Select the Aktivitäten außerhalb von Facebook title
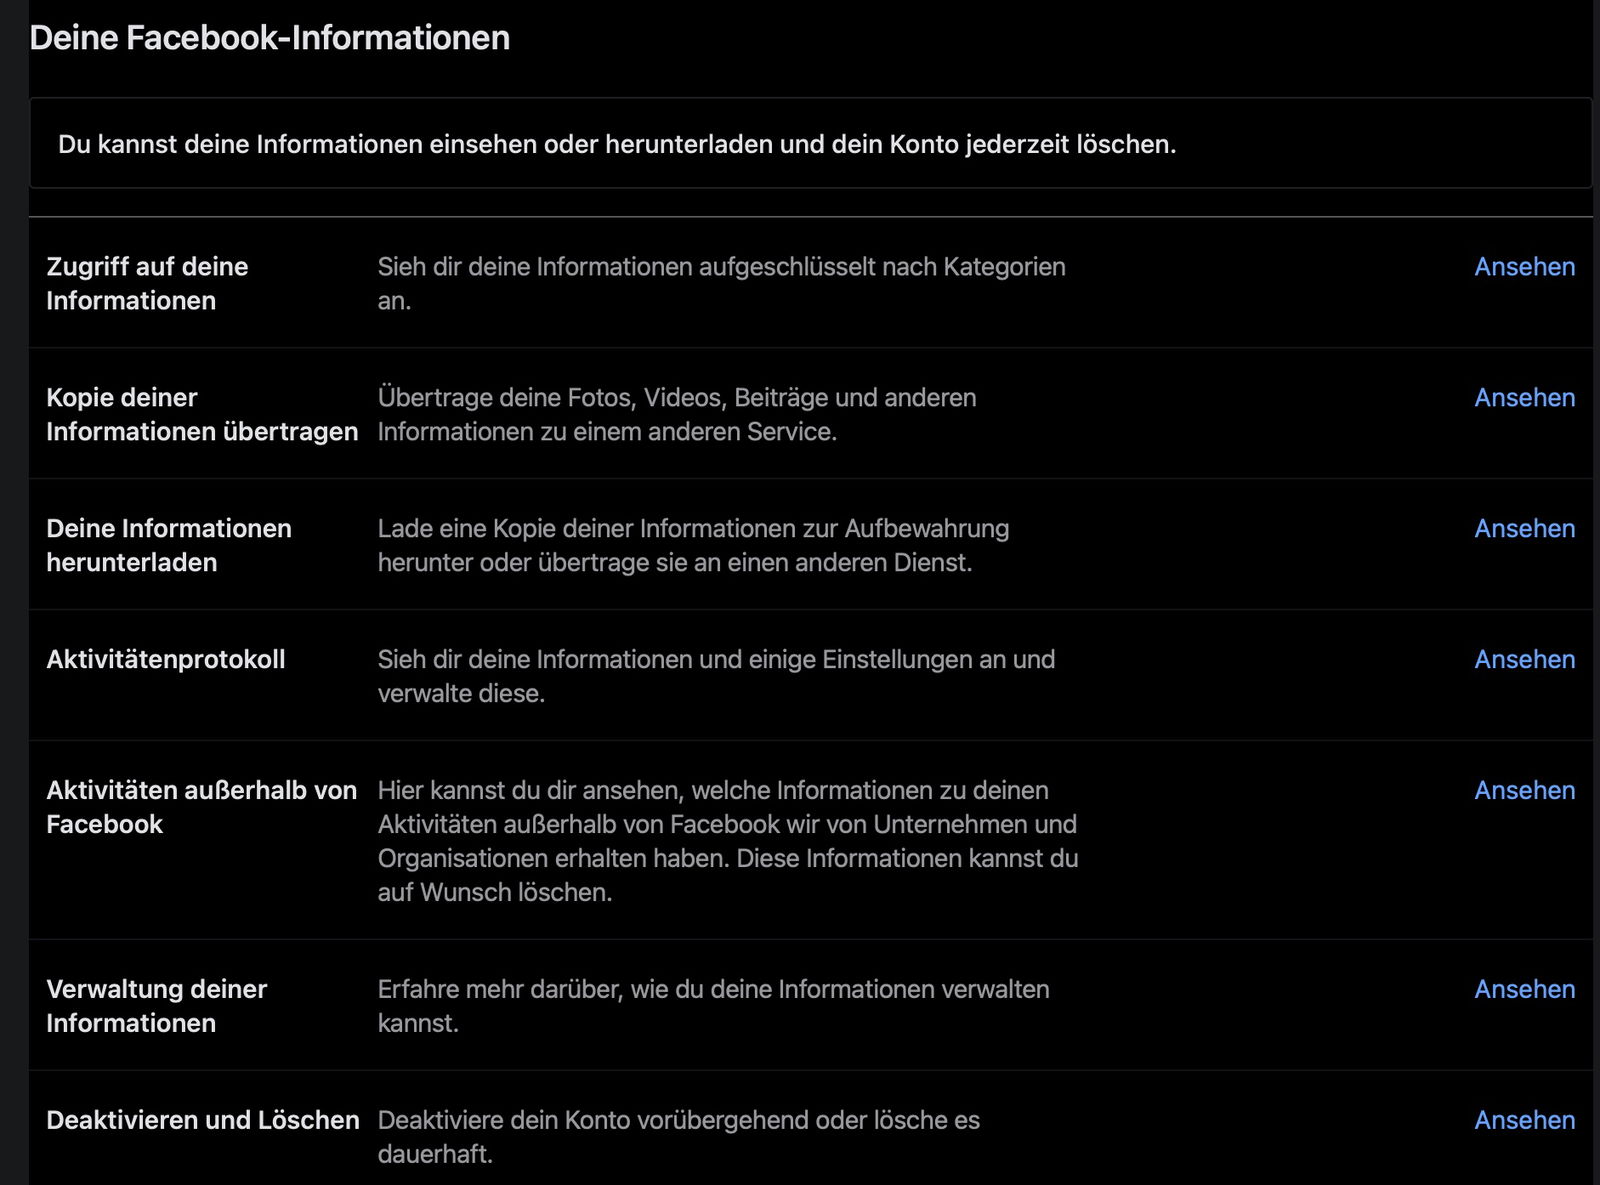1600x1185 pixels. coord(201,808)
